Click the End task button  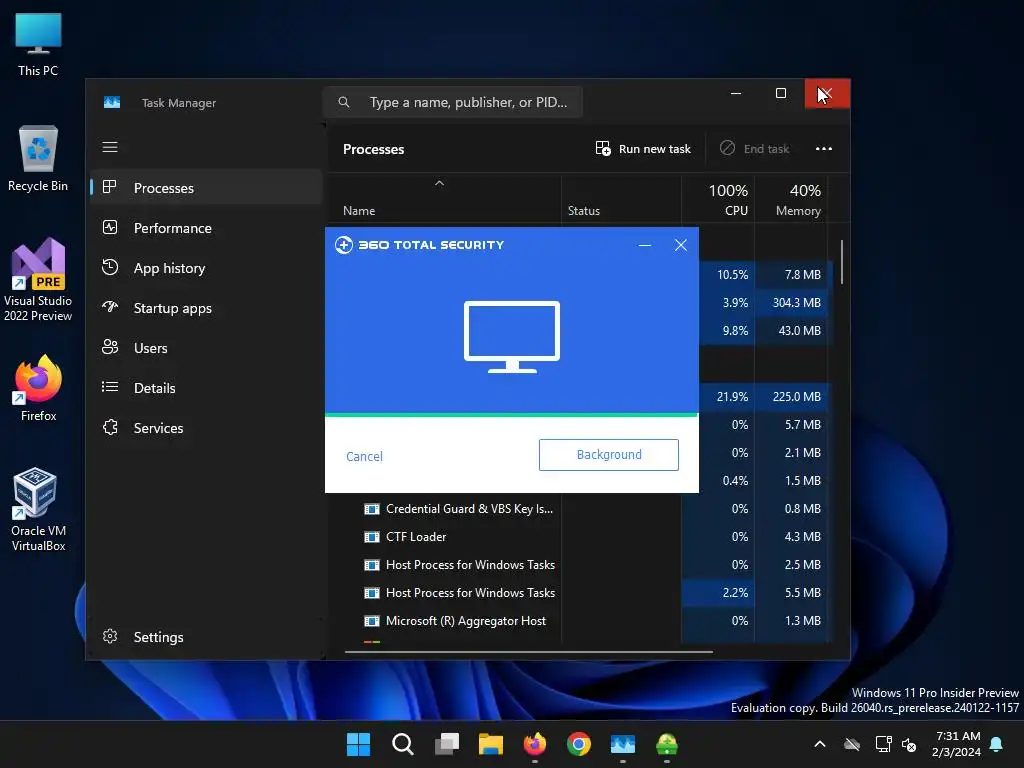click(x=754, y=149)
